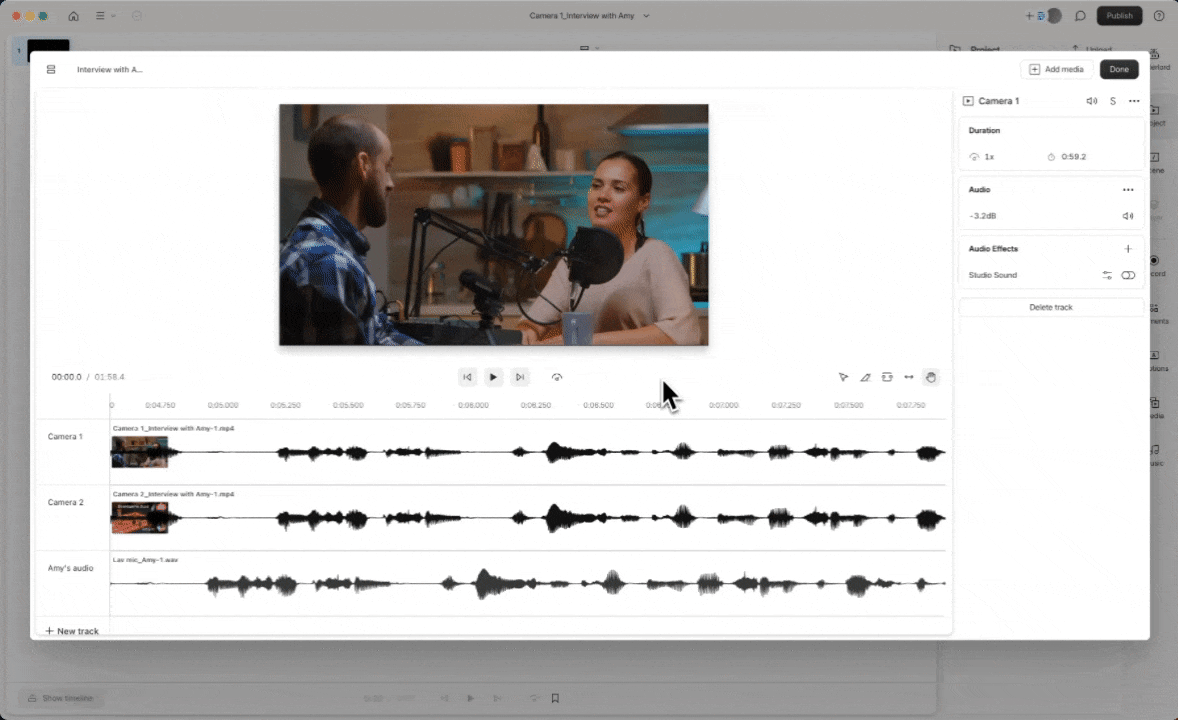The width and height of the screenshot is (1178, 720).
Task: Click the loop playback icon
Action: tap(557, 377)
